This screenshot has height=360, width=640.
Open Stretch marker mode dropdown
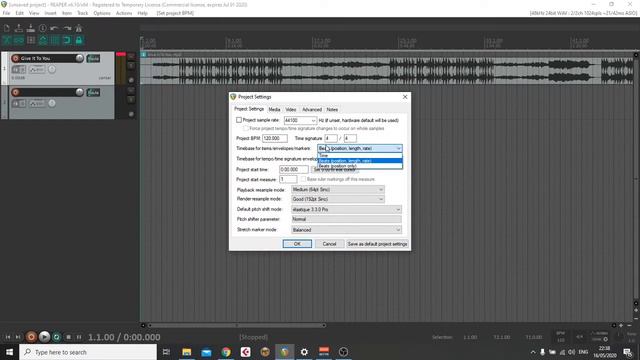(x=346, y=230)
